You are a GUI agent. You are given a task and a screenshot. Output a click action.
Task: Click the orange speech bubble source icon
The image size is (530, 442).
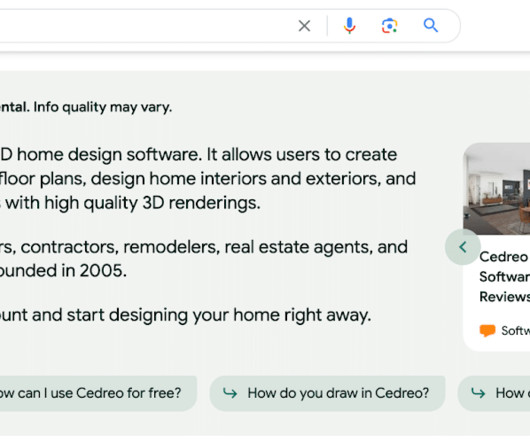[487, 330]
